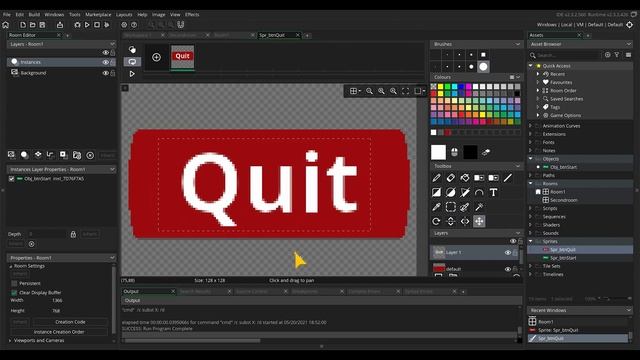Viewport: 640px width, 360px height.
Task: Expand Viewports and Cameras section
Action: [10, 340]
